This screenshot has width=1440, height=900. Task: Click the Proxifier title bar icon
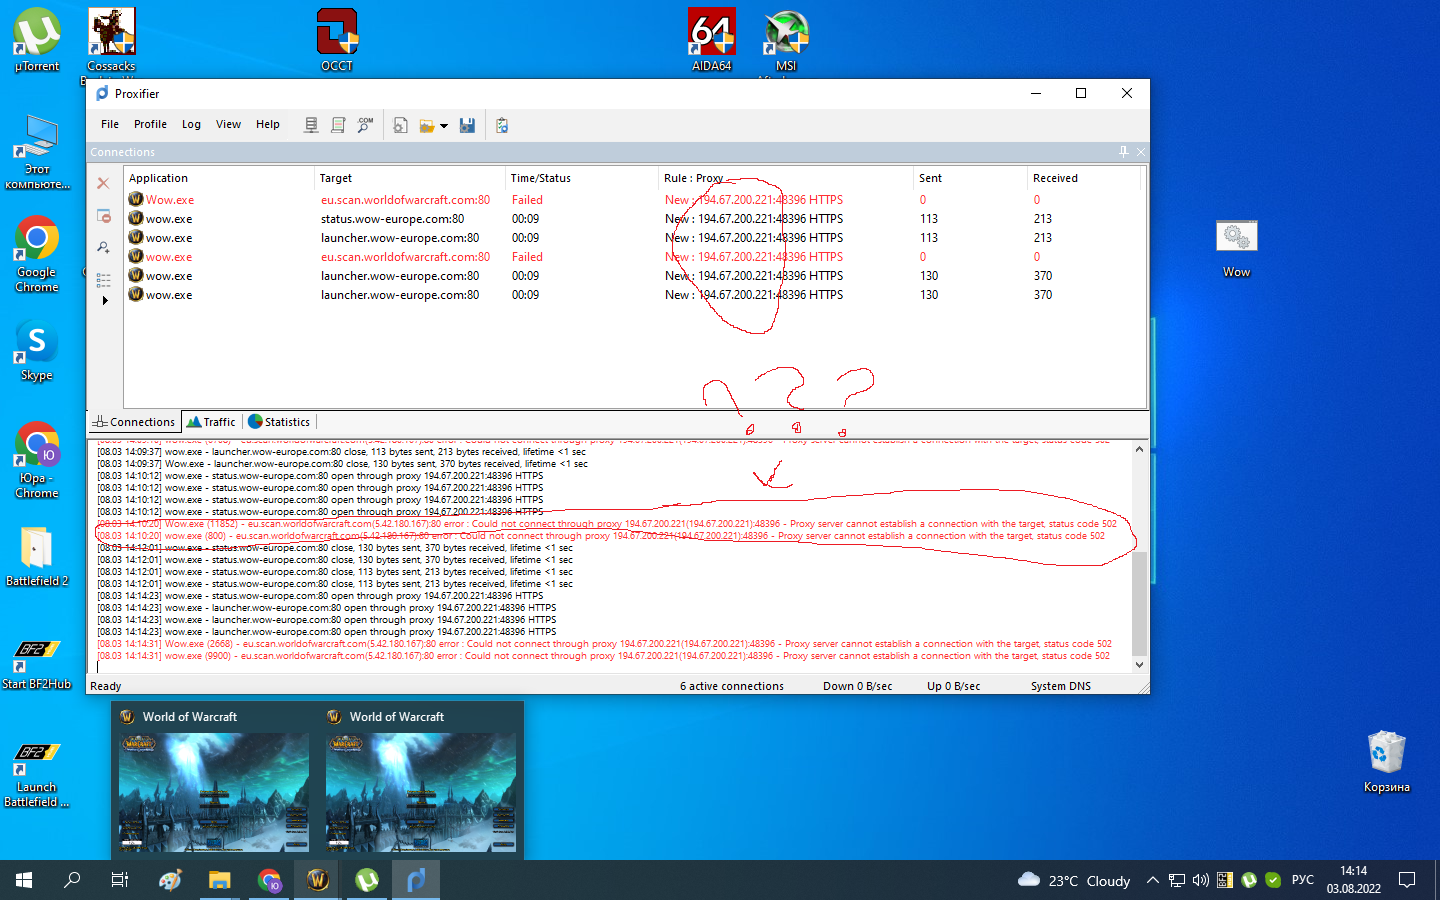(102, 93)
